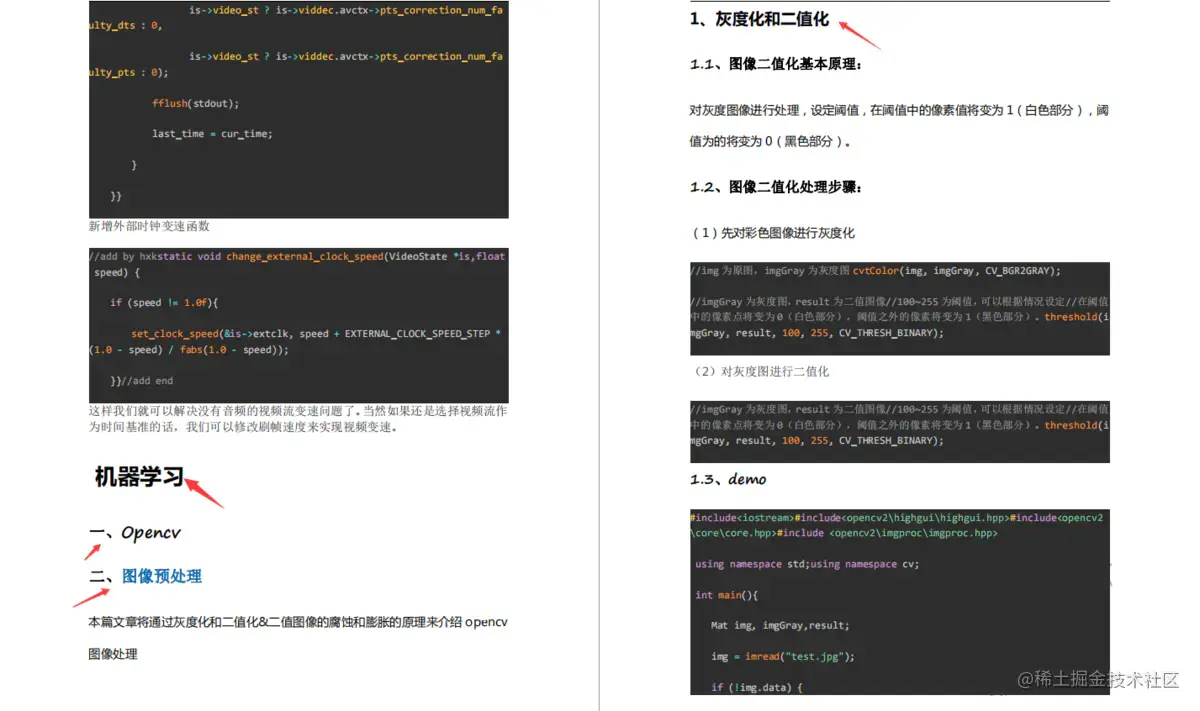The image size is (1200, 711).
Task: Click the 一、Opencv heading
Action: coord(135,533)
